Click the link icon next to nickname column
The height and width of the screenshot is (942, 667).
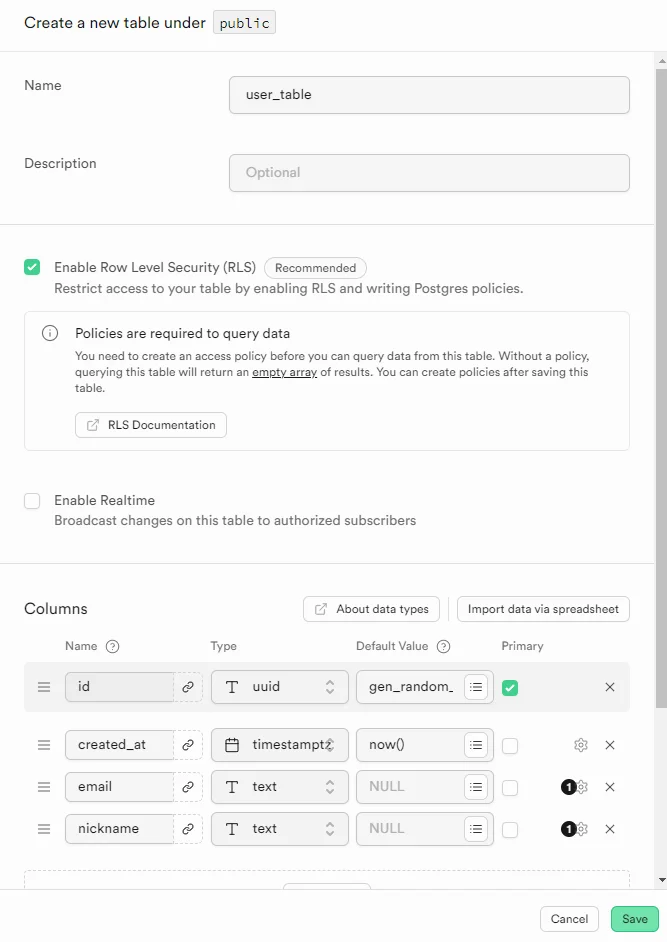click(187, 829)
